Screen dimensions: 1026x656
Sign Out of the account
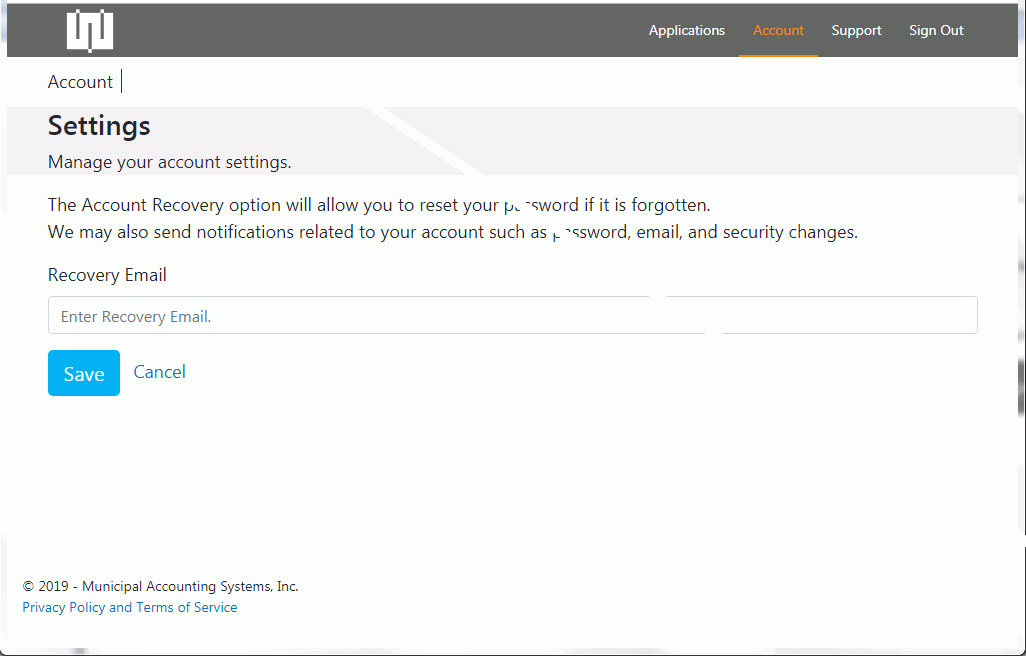(x=936, y=30)
